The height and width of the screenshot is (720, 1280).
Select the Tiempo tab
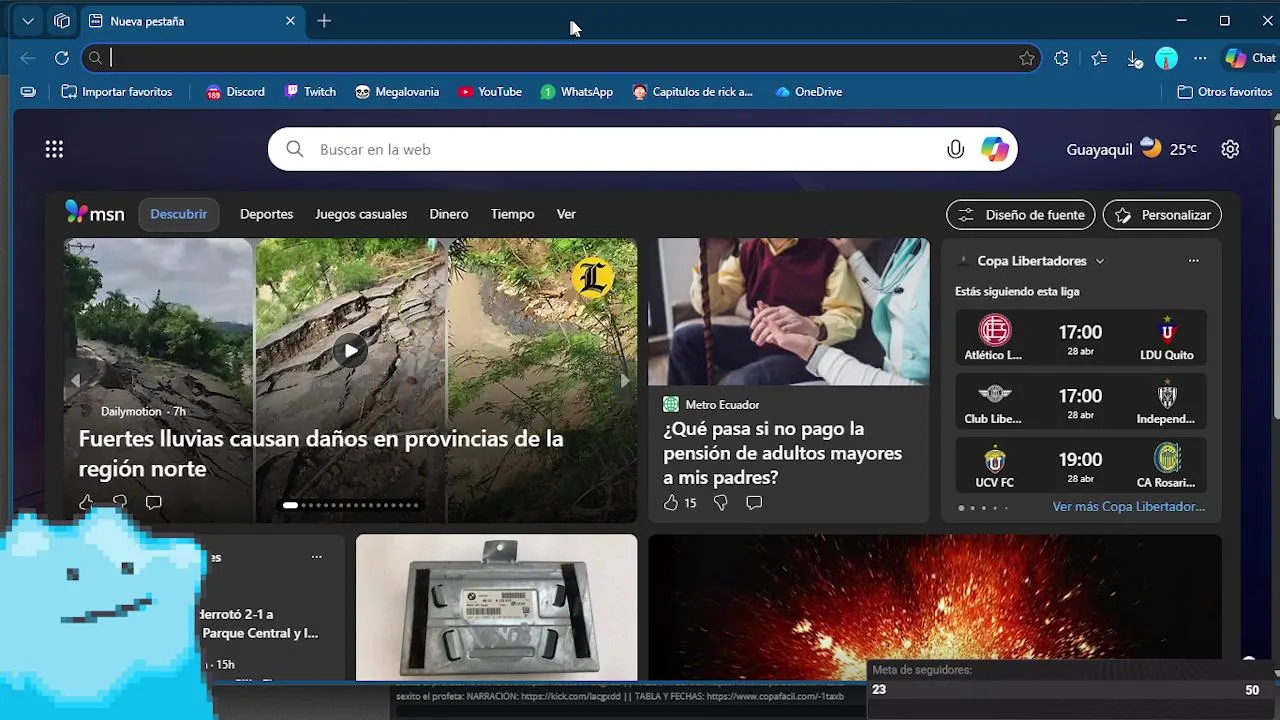(x=512, y=214)
